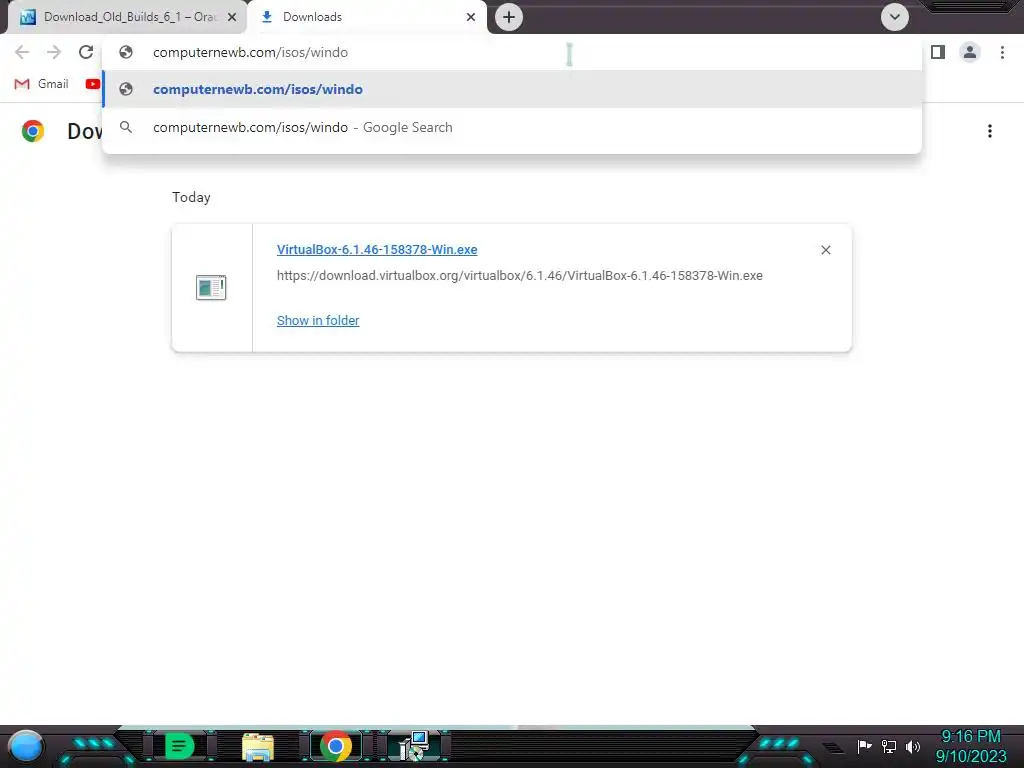Go back with the browser back arrow
Image resolution: width=1024 pixels, height=768 pixels.
point(22,52)
